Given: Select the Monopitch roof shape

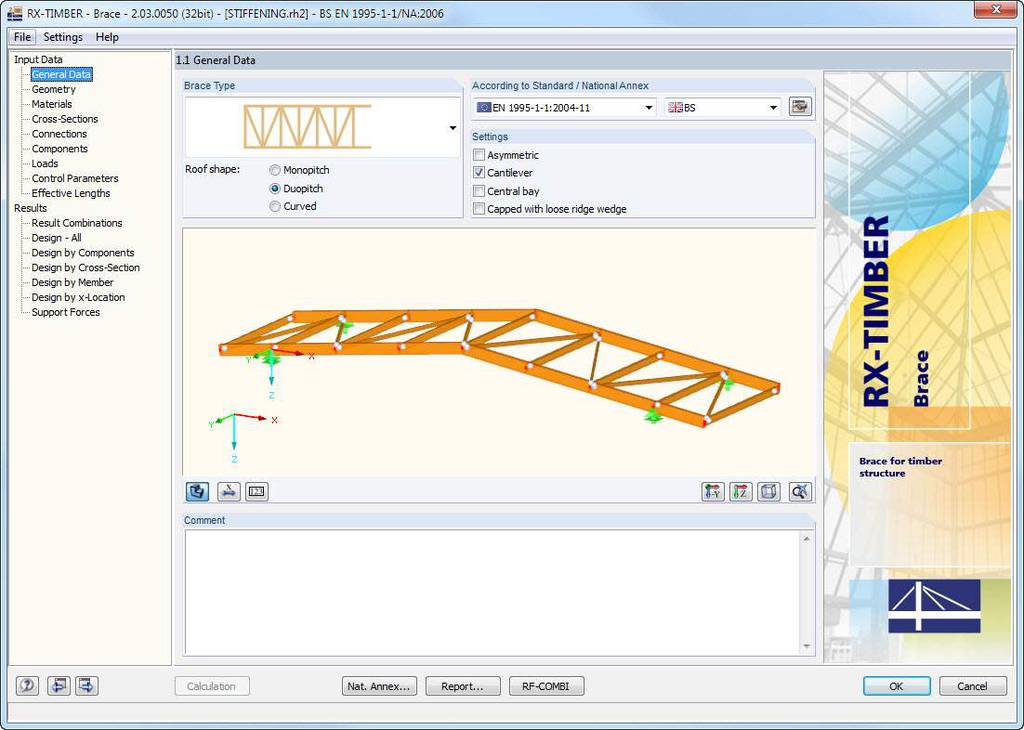Looking at the screenshot, I should [275, 170].
